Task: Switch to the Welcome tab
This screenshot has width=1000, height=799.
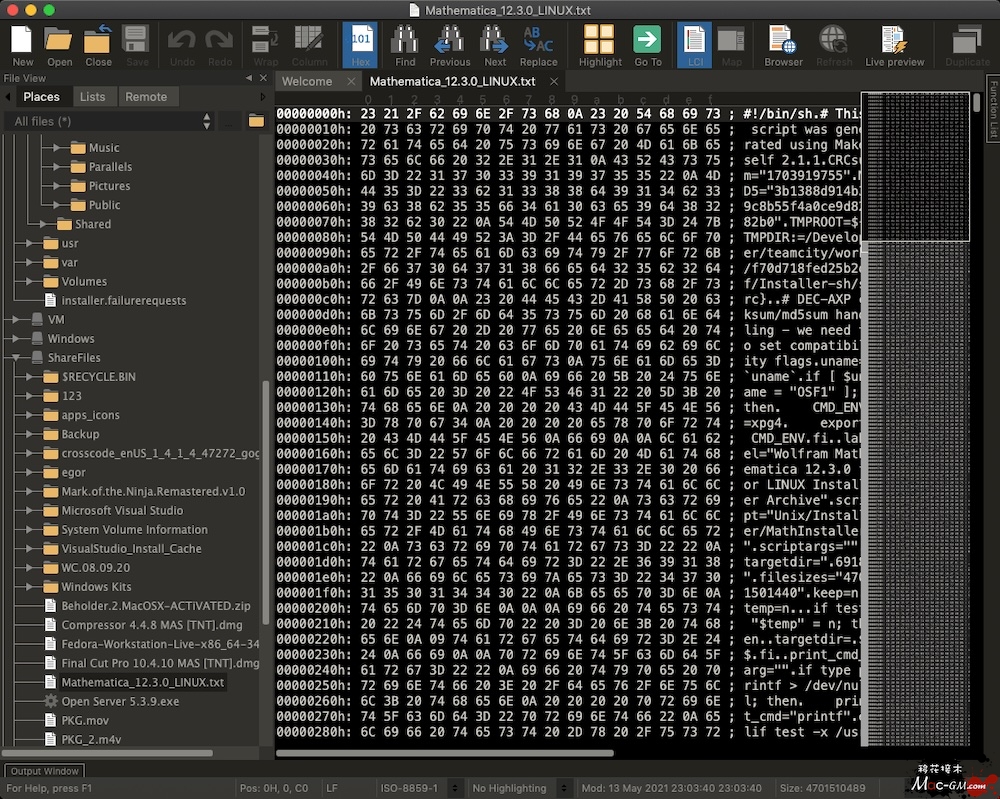Action: coord(307,82)
